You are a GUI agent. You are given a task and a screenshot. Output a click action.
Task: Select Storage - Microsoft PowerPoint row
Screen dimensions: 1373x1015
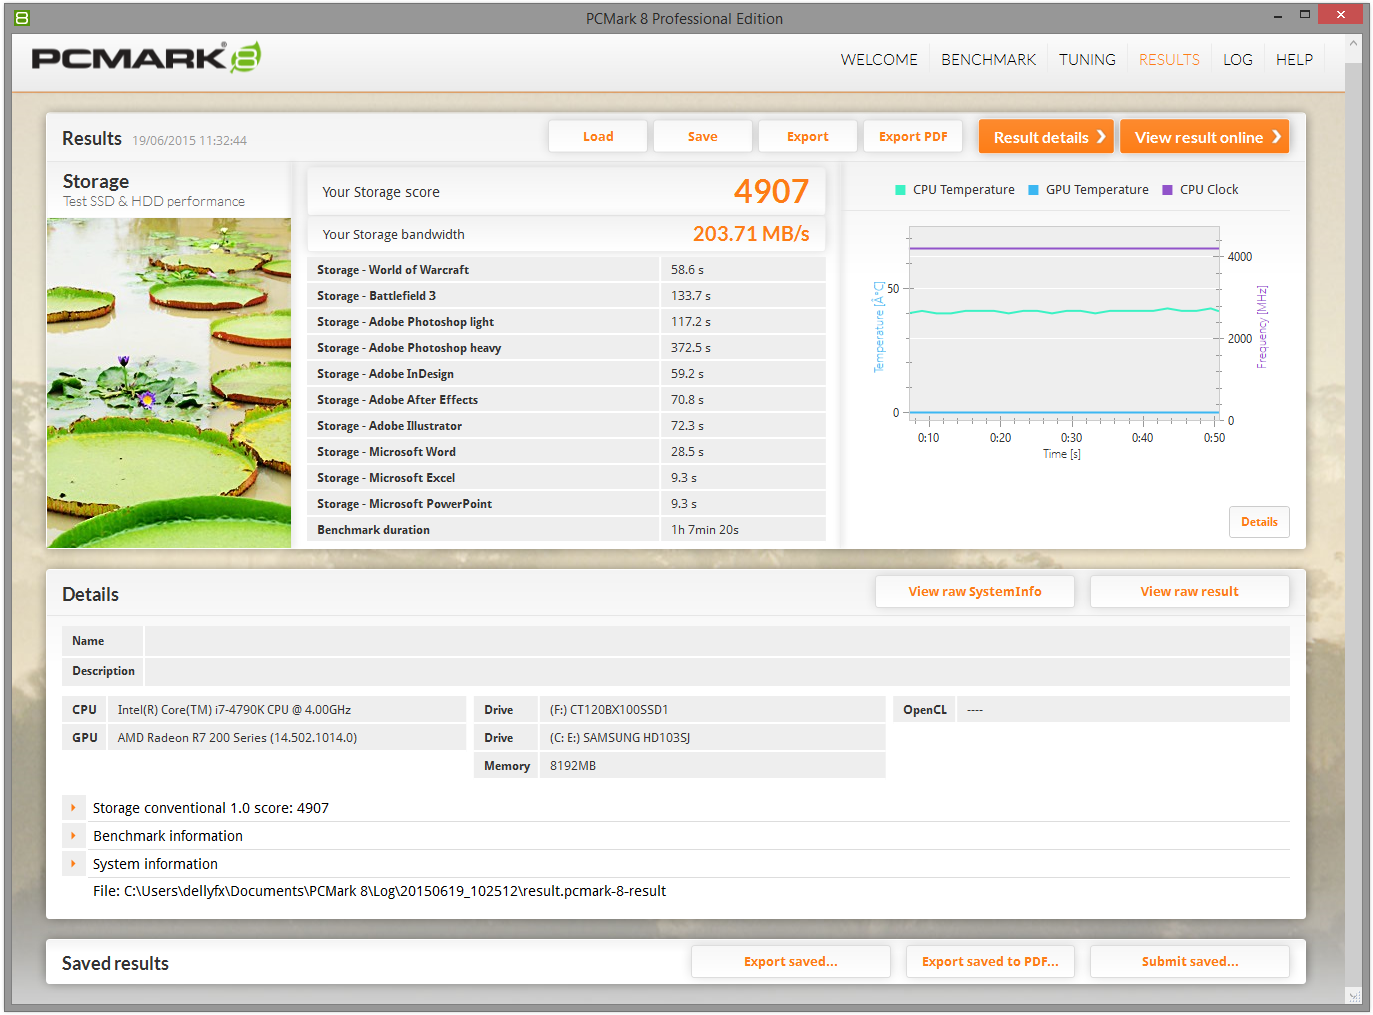pyautogui.click(x=566, y=504)
